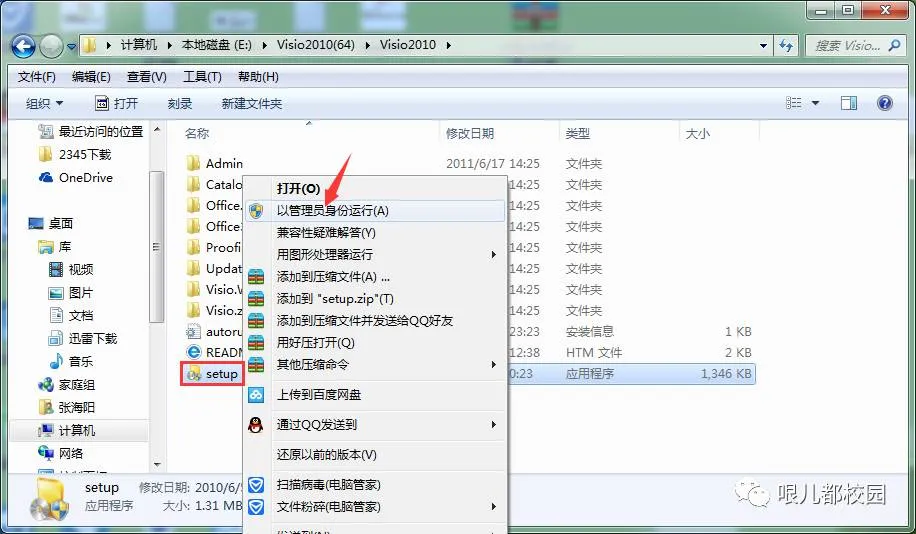This screenshot has height=534, width=916.
Task: Click 本地磁盘 (E:) in address breadcrumb
Action: pyautogui.click(x=217, y=45)
